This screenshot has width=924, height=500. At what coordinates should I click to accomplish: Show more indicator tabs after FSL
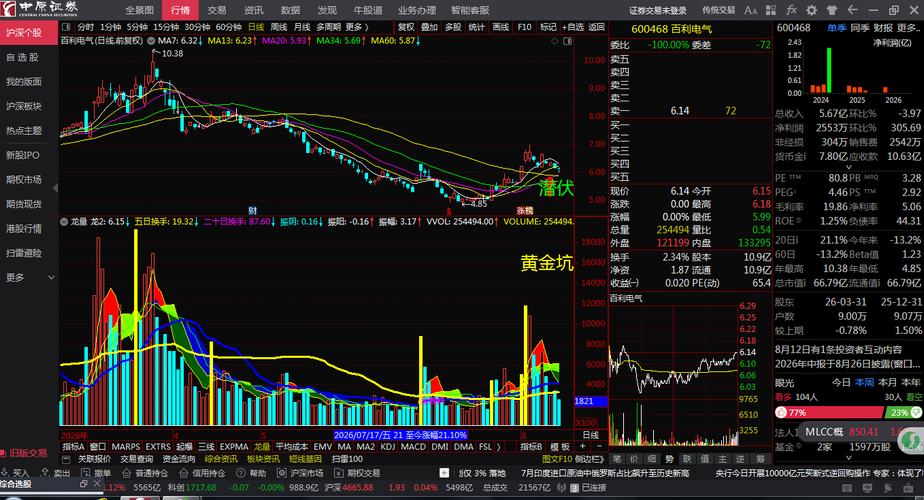click(499, 447)
